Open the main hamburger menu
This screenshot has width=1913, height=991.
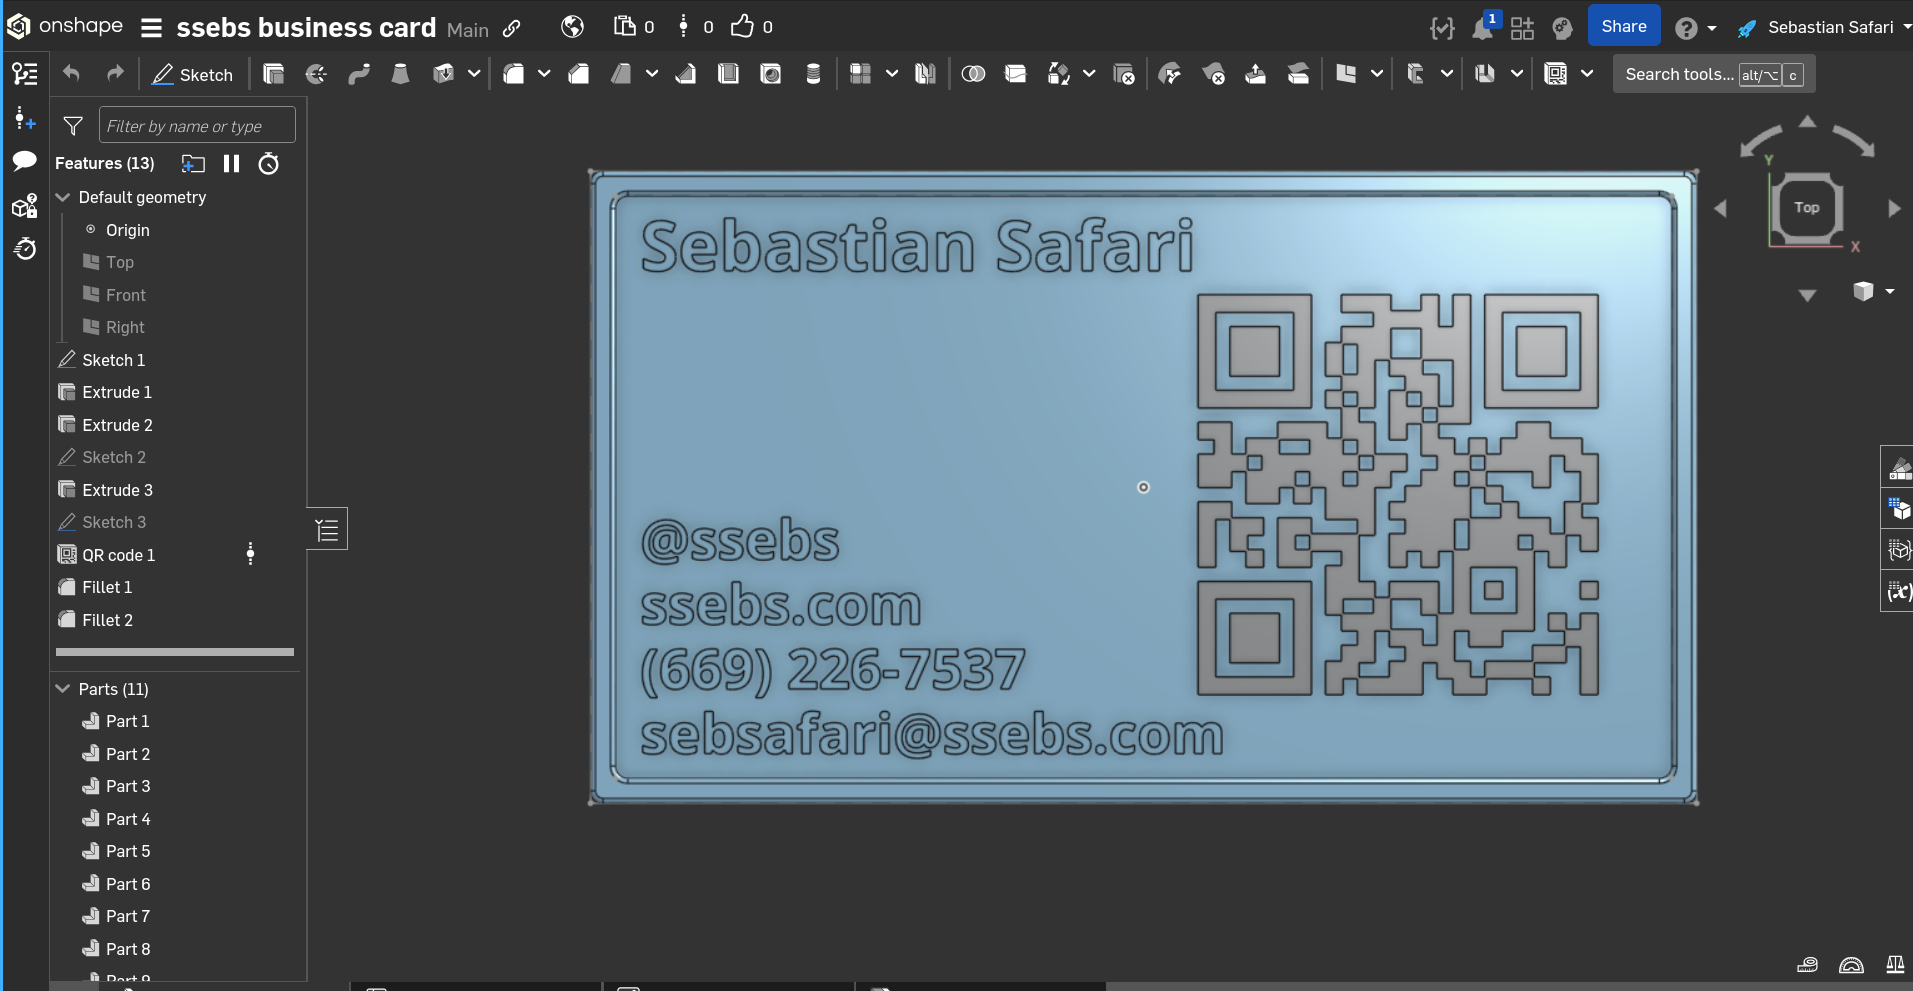tap(151, 28)
